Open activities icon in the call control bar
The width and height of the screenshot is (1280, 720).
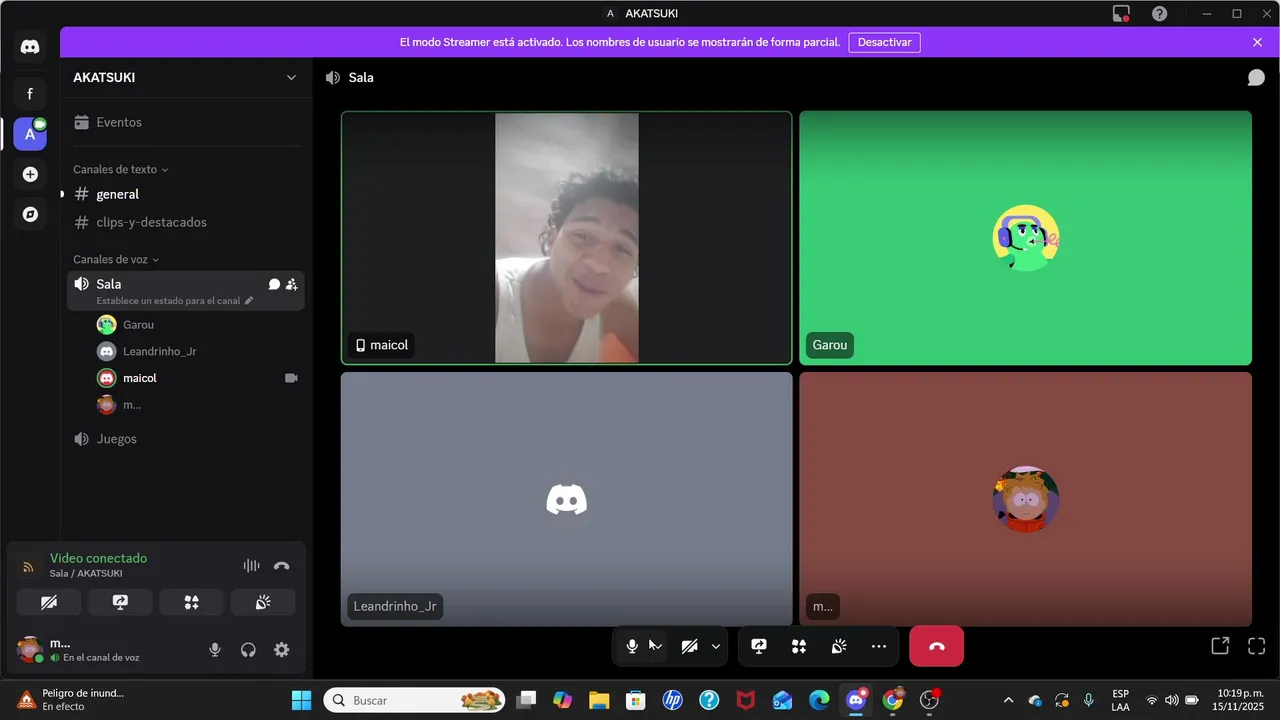coord(799,646)
